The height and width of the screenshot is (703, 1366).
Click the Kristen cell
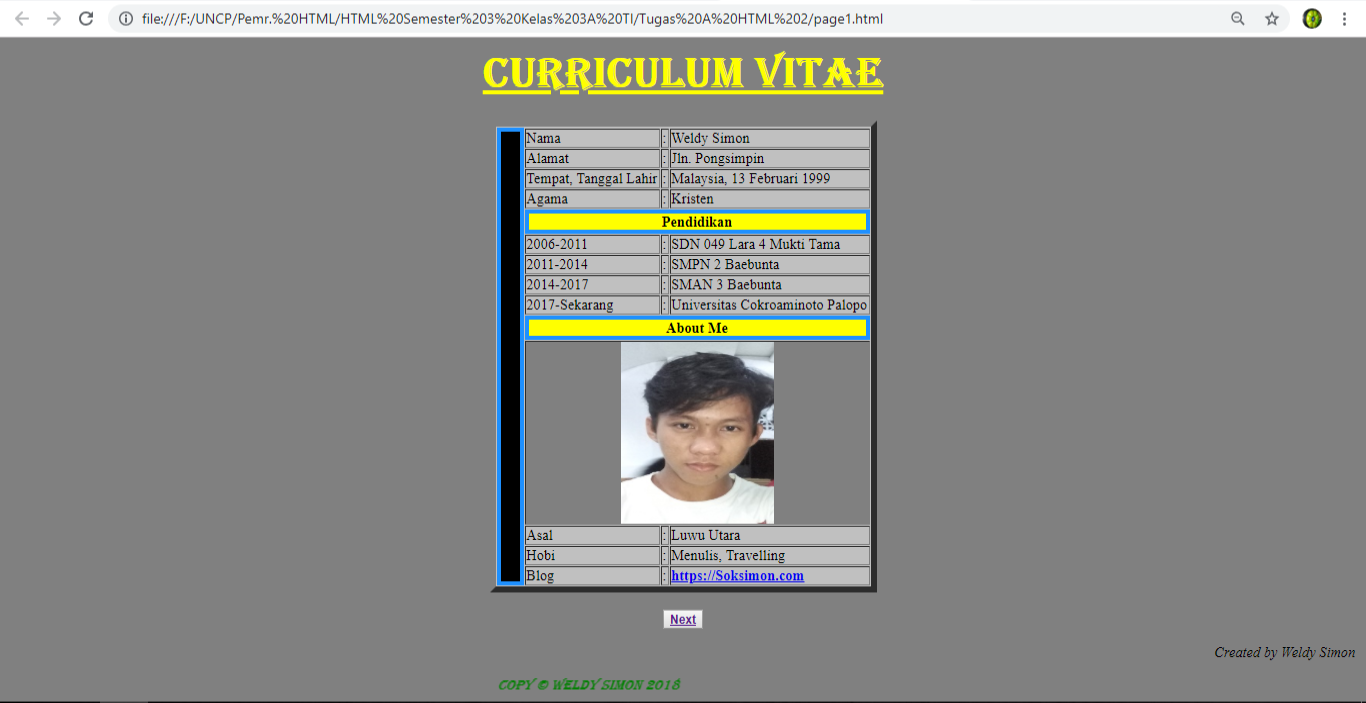click(x=769, y=199)
